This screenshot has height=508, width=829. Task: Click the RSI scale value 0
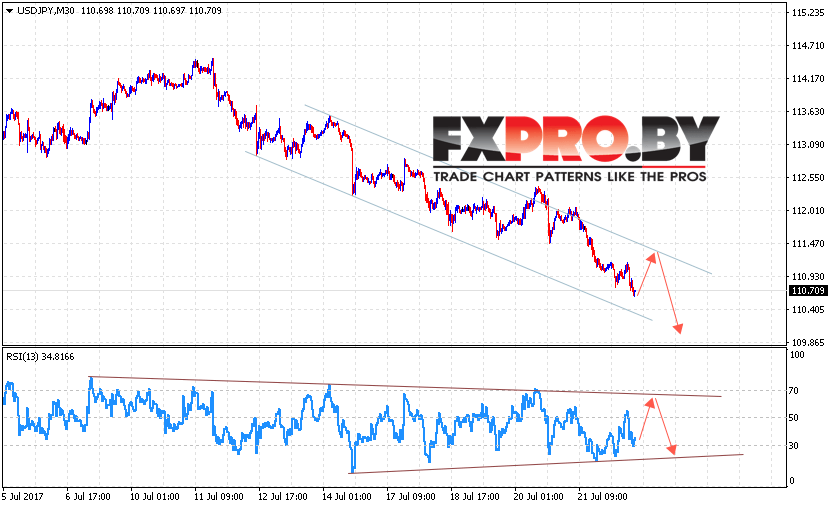pyautogui.click(x=792, y=481)
